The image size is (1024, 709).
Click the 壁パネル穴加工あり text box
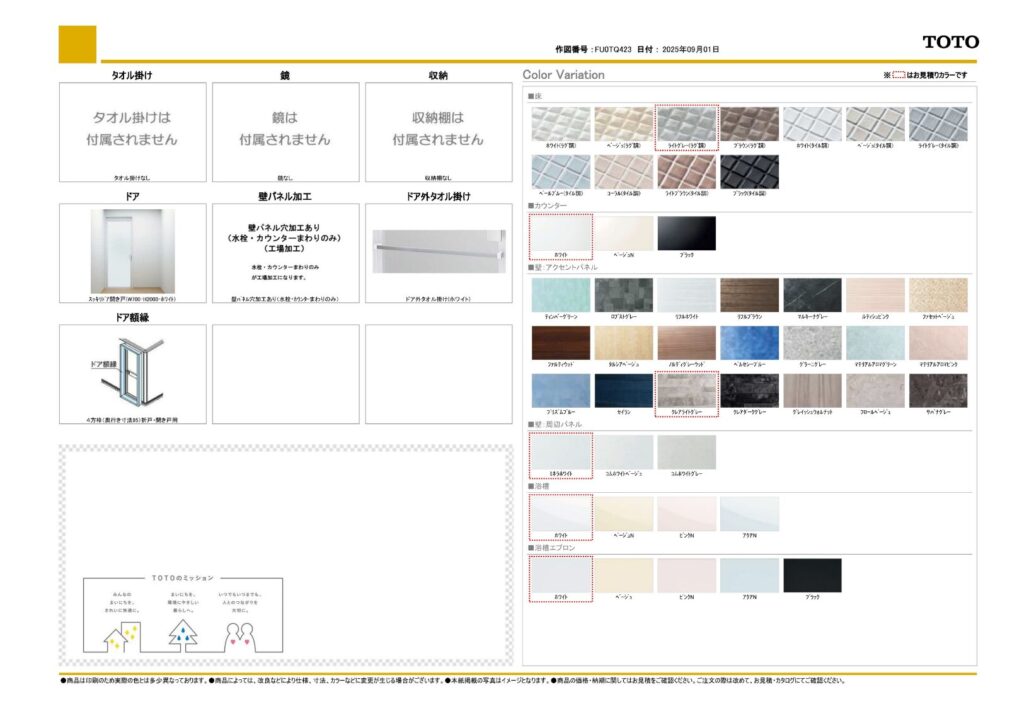[285, 250]
